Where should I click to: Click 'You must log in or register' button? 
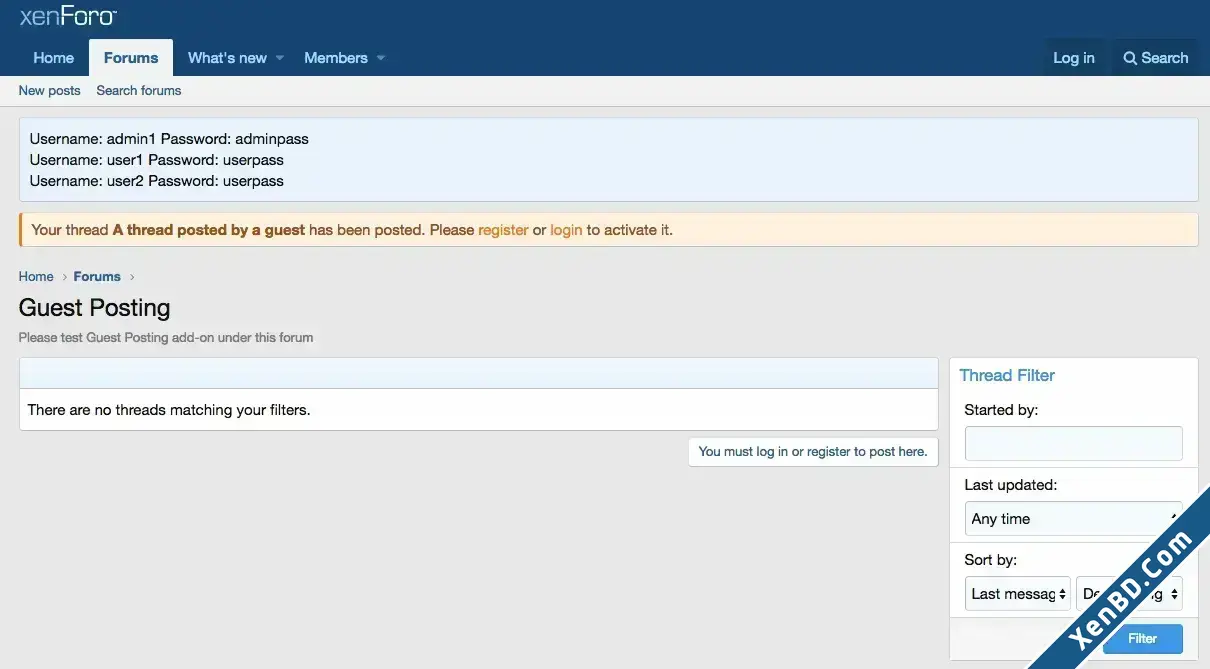tap(813, 452)
